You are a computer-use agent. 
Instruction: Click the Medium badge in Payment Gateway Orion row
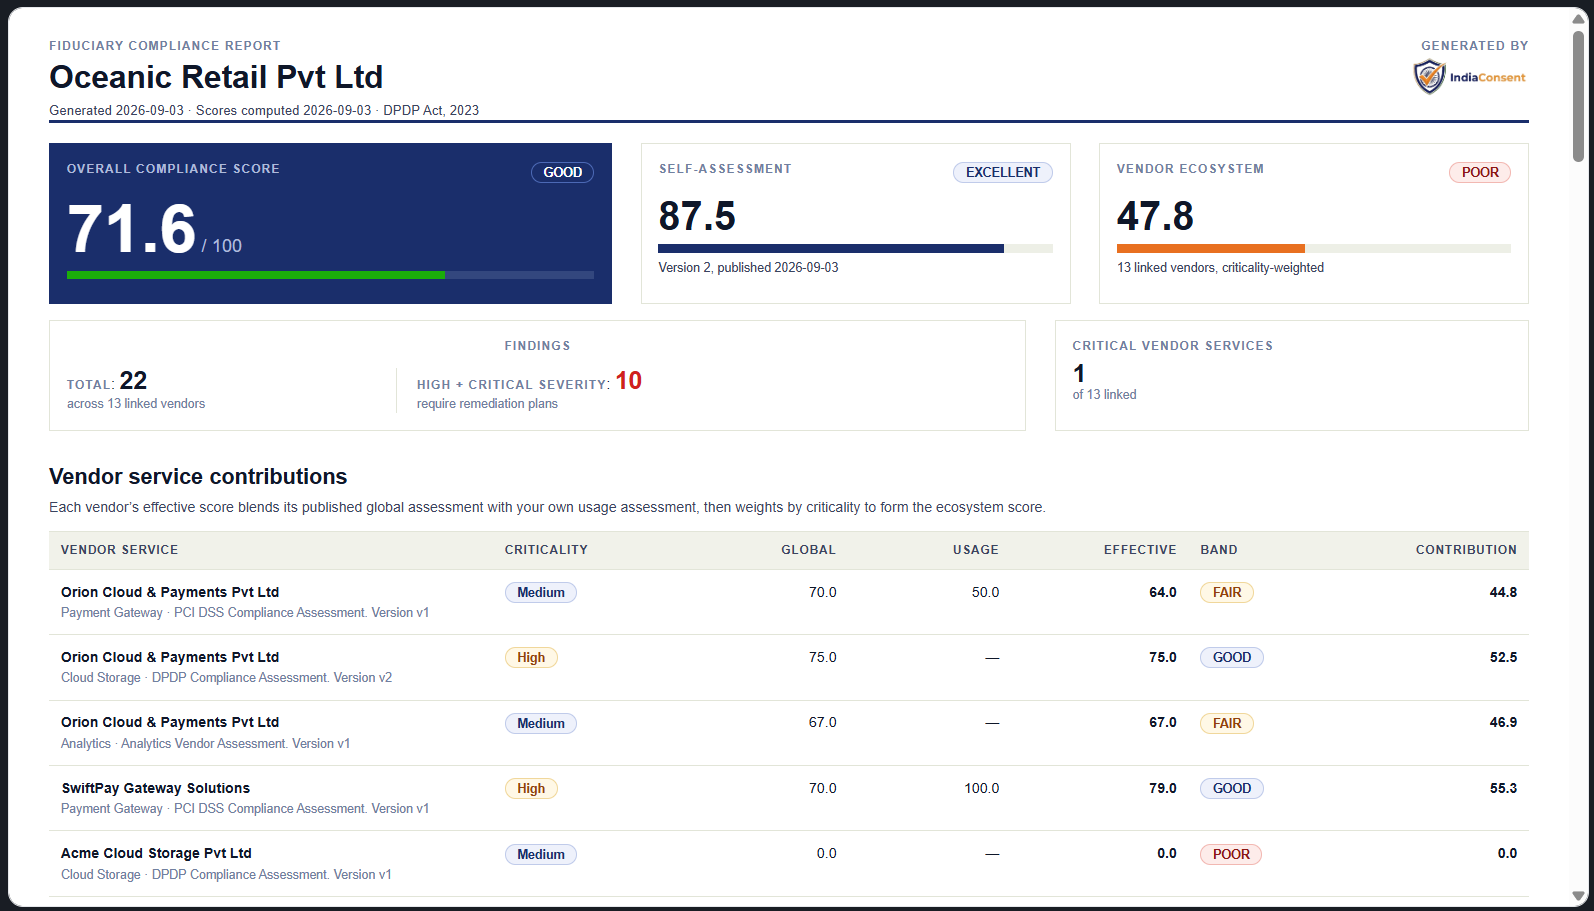pos(541,592)
